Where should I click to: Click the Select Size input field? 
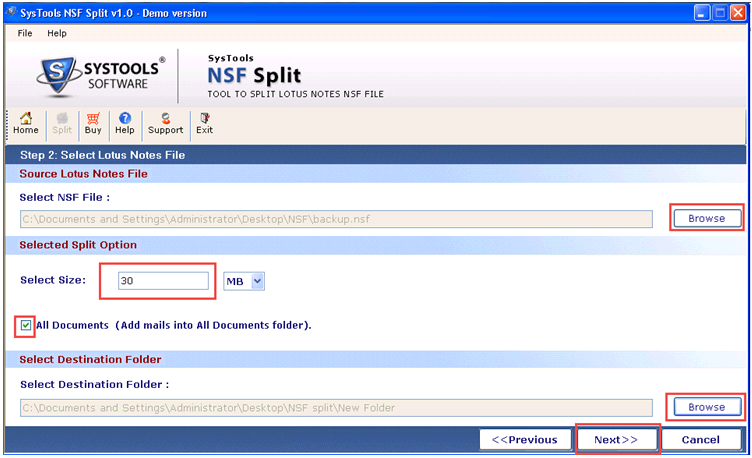(x=163, y=281)
